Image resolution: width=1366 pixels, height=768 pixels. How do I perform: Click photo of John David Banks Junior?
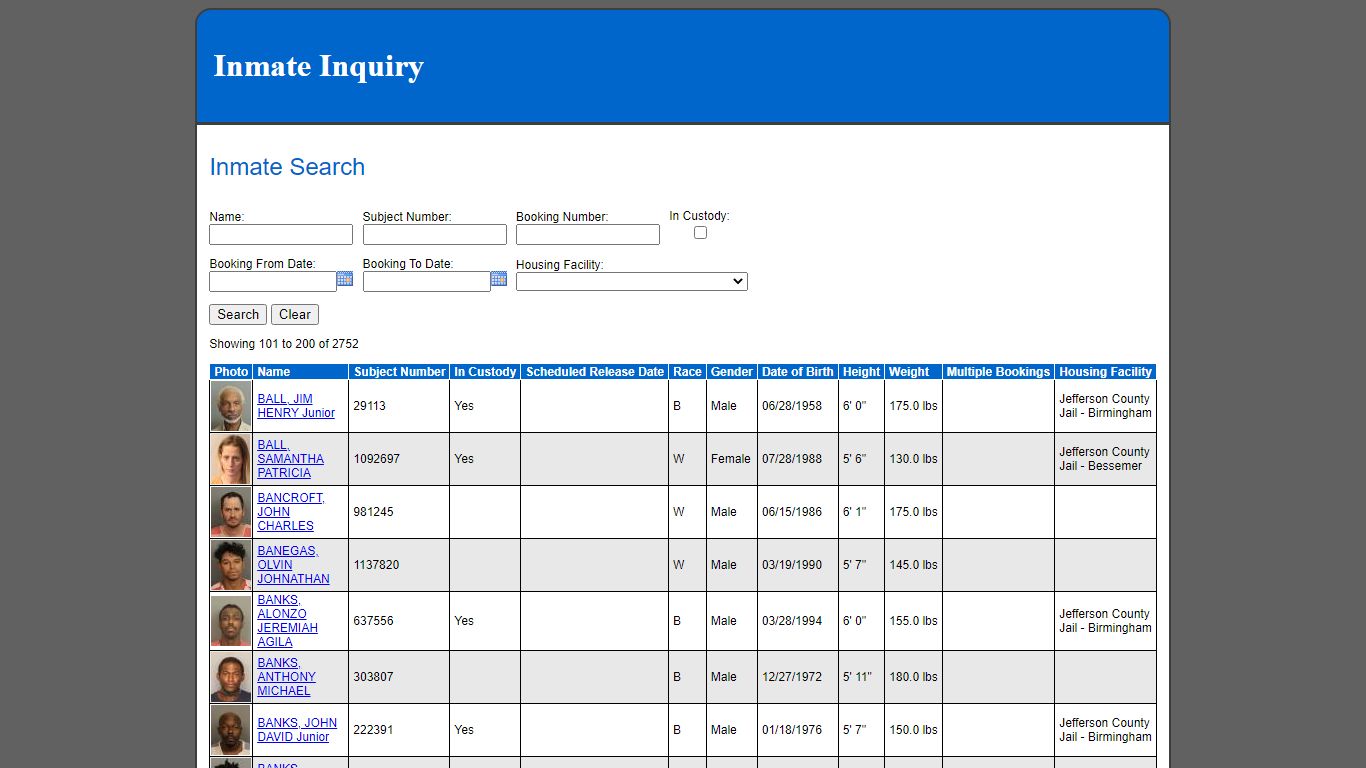231,730
